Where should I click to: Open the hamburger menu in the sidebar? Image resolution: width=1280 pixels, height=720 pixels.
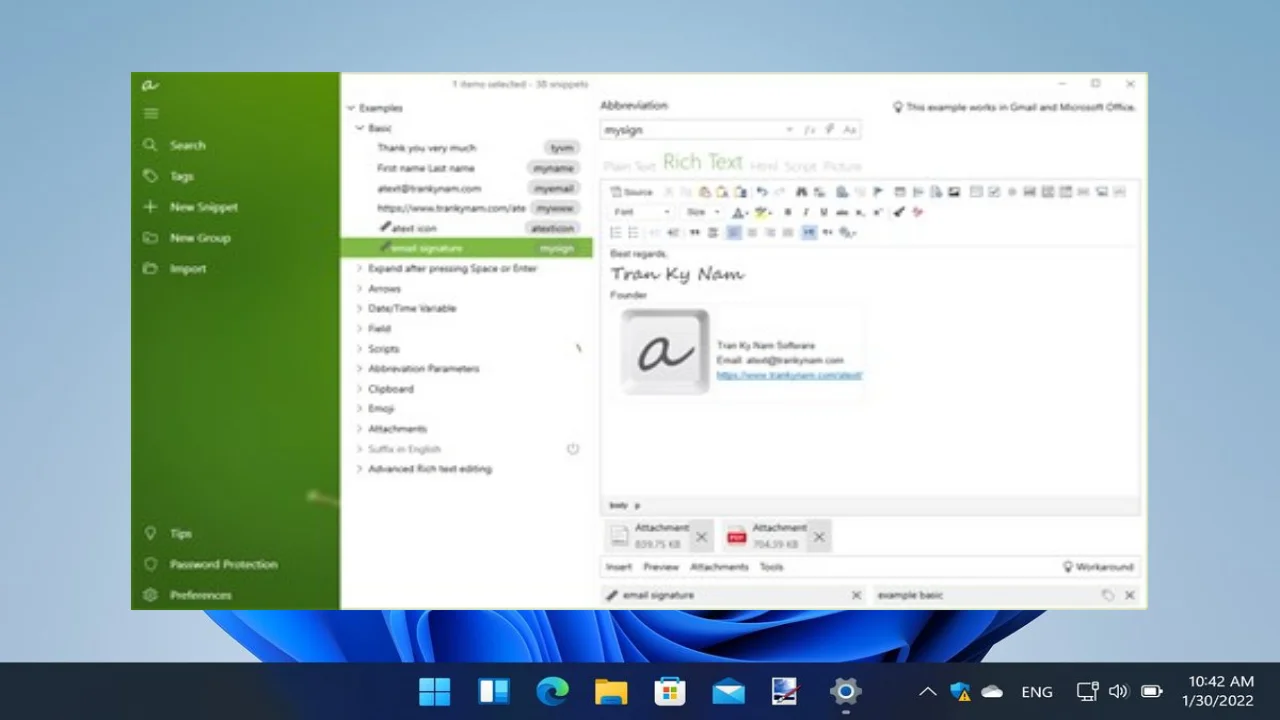151,114
